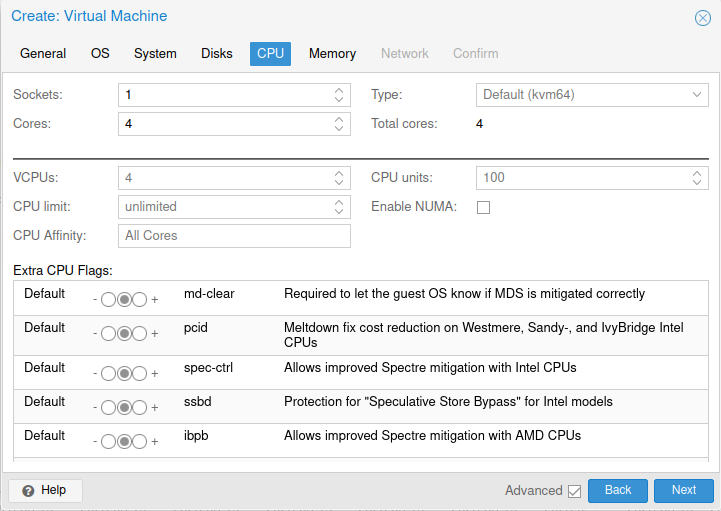Enable the NUMA checkbox
The width and height of the screenshot is (721, 511).
click(483, 207)
